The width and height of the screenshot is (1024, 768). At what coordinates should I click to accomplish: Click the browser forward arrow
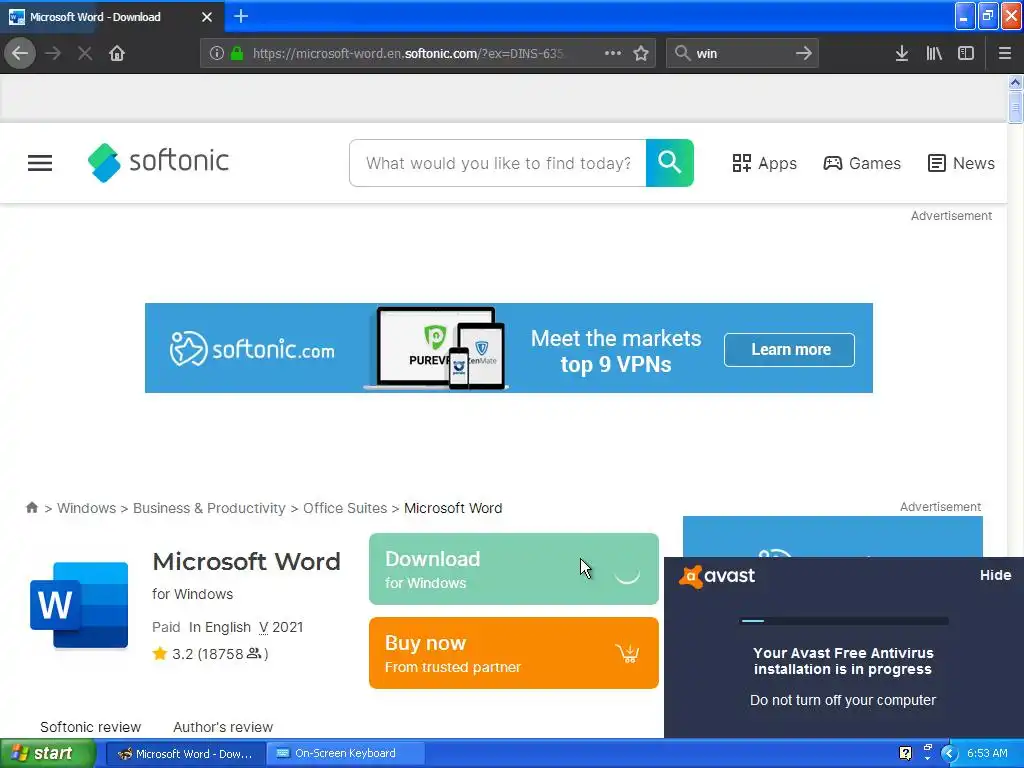[x=53, y=53]
